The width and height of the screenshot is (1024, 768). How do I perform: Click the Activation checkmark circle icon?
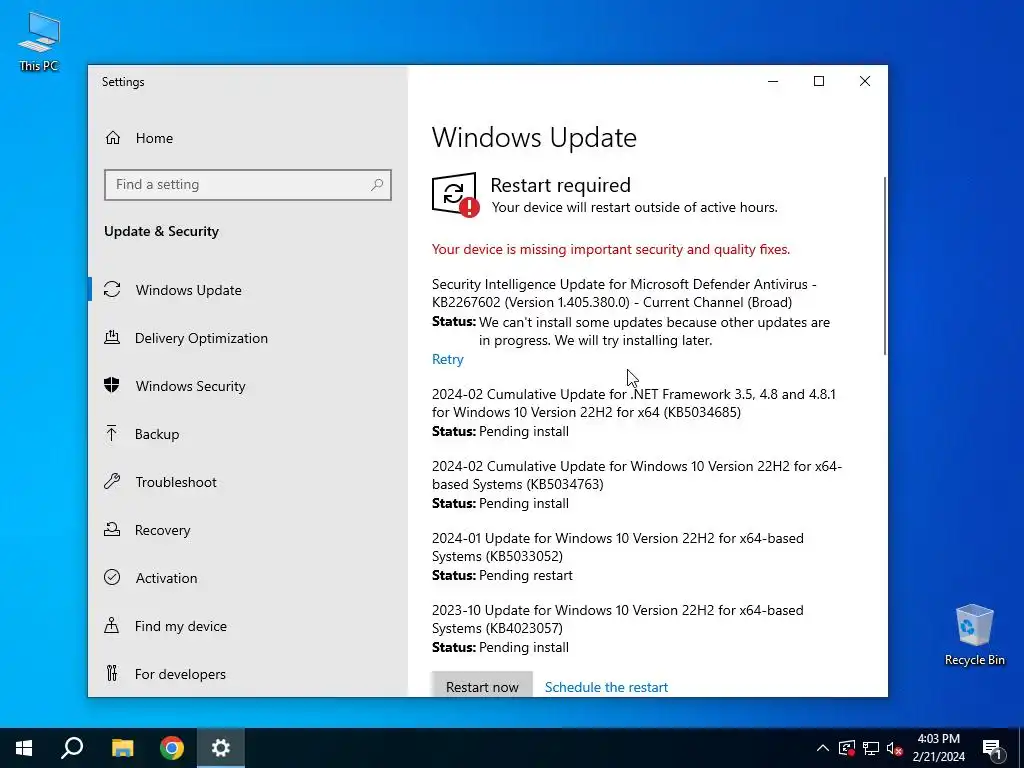pos(112,577)
